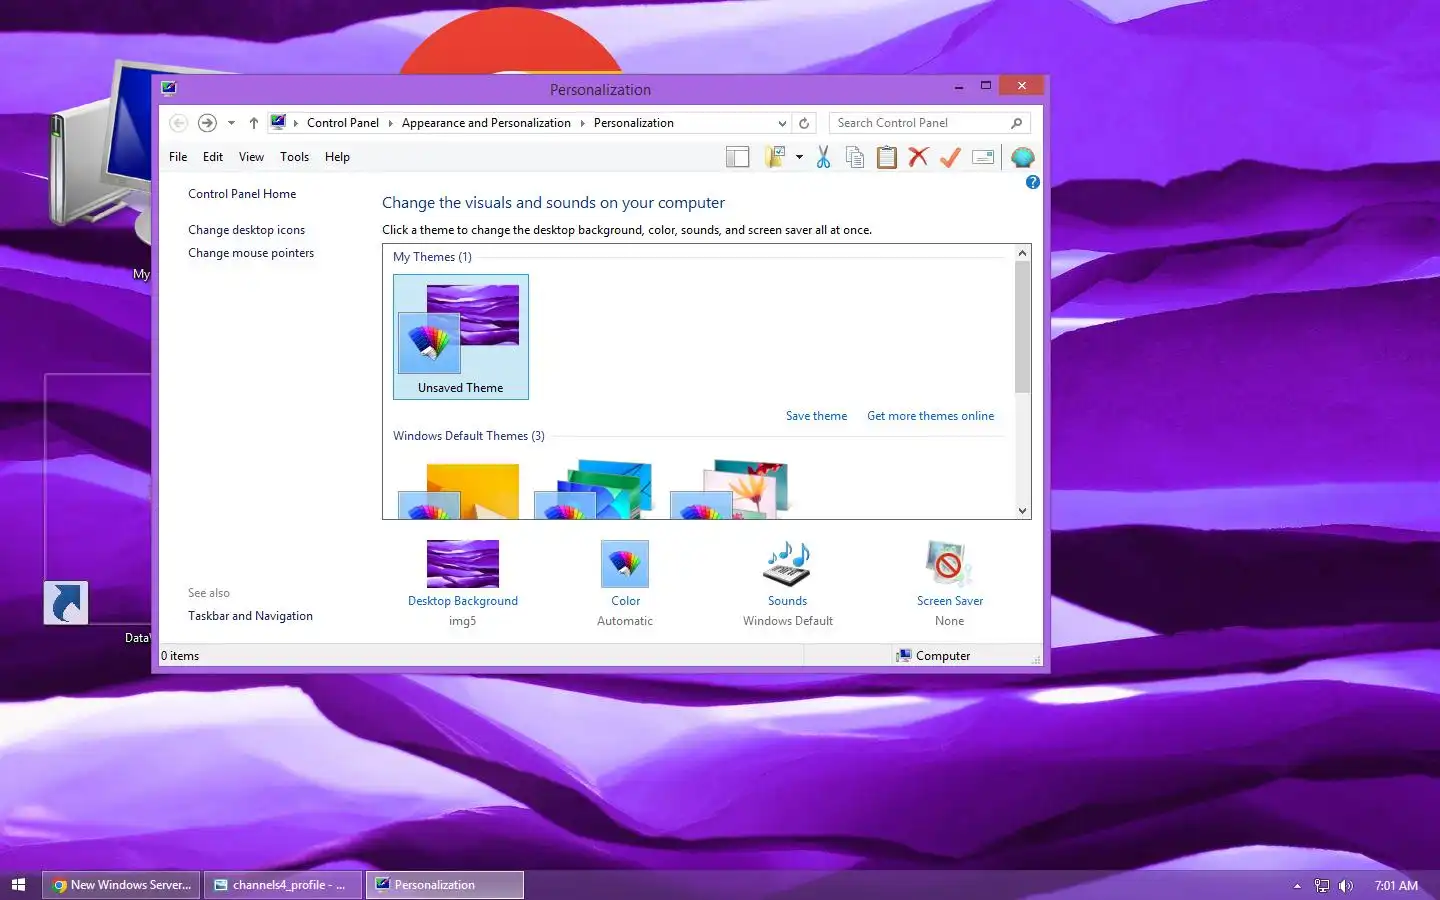Image resolution: width=1440 pixels, height=900 pixels.
Task: Open the Sounds keyboard icon
Action: click(x=787, y=564)
